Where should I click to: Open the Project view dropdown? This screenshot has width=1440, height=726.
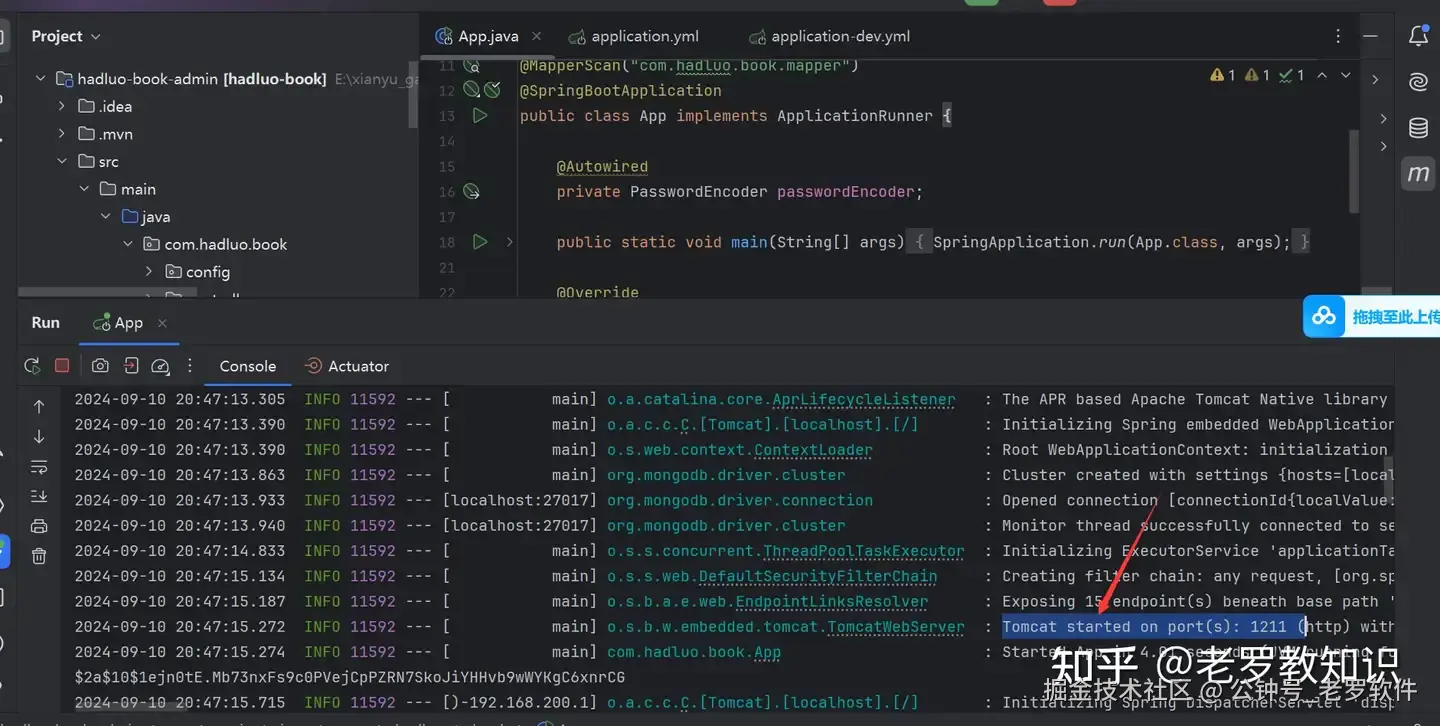pos(66,36)
